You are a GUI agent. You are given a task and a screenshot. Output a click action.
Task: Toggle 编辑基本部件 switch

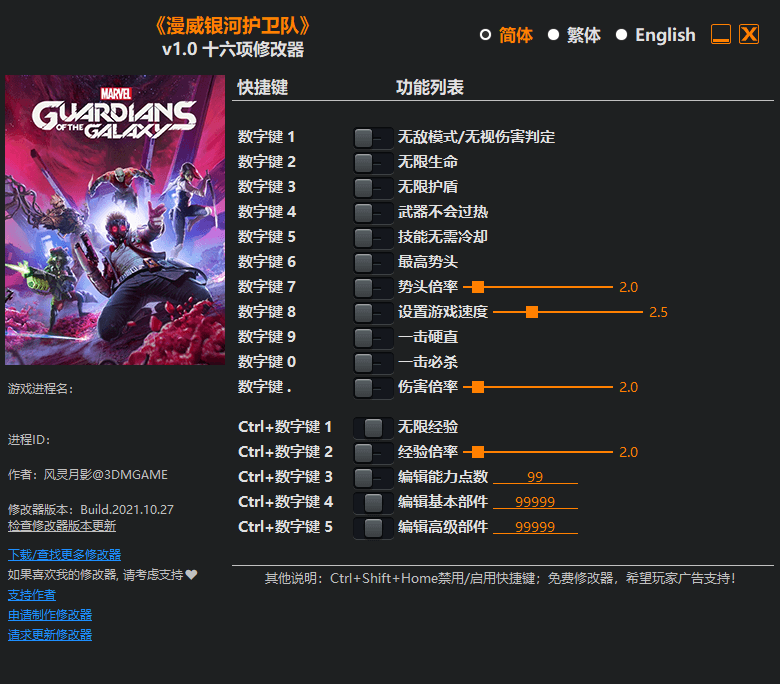pos(373,503)
